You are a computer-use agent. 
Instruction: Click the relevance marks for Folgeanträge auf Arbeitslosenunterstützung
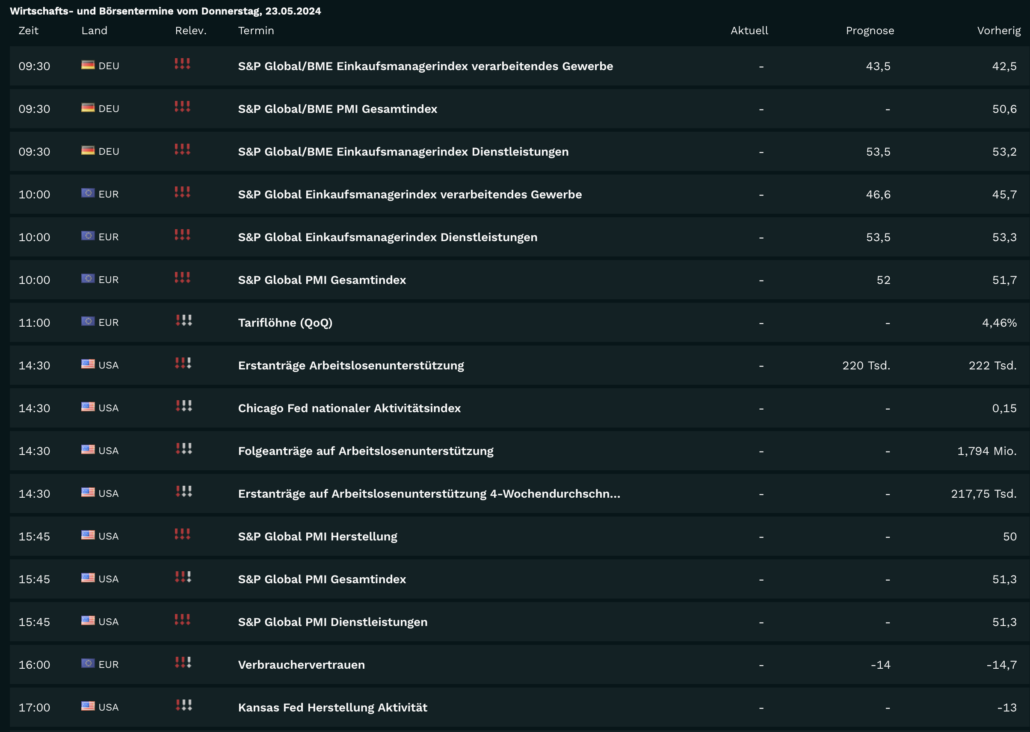(184, 449)
